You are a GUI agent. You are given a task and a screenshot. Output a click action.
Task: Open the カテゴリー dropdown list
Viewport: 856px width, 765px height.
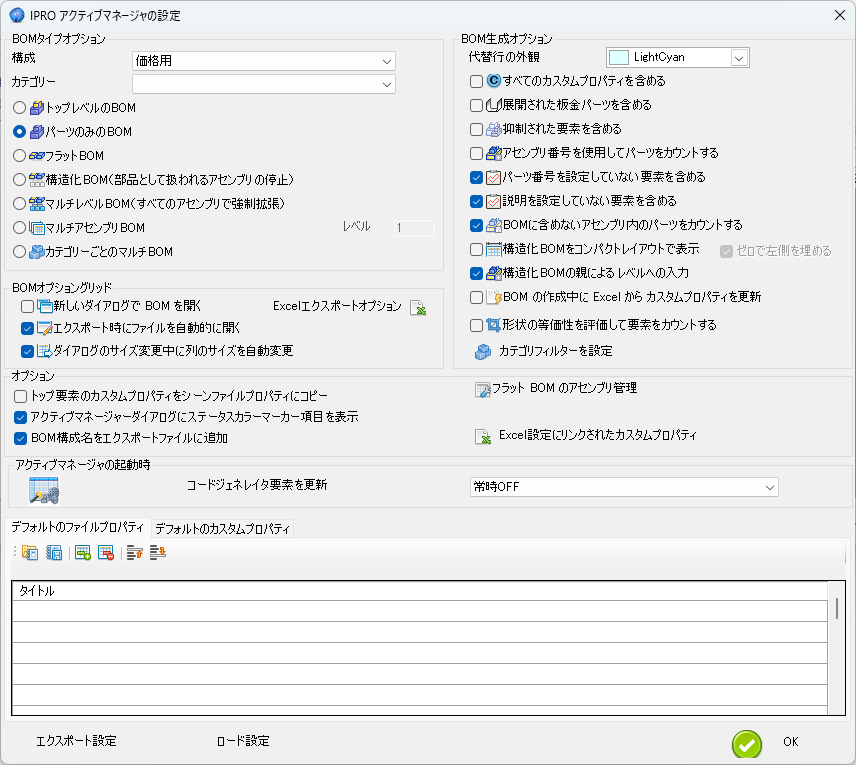pyautogui.click(x=387, y=84)
